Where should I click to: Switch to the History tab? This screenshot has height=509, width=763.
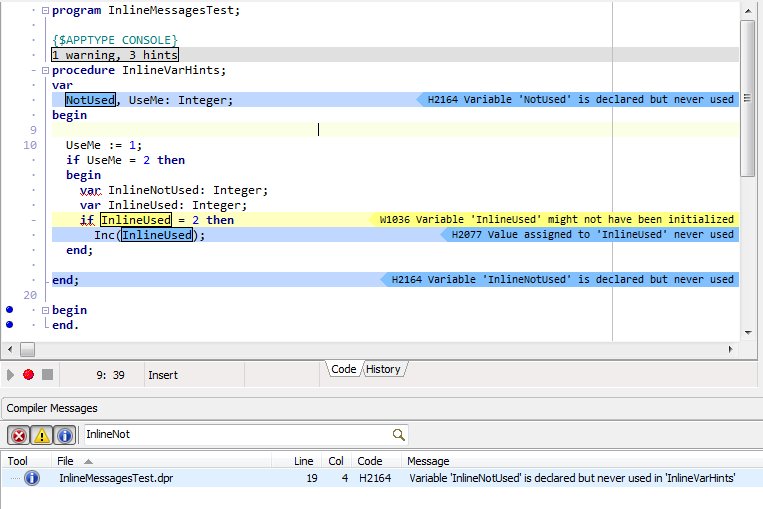pyautogui.click(x=383, y=369)
